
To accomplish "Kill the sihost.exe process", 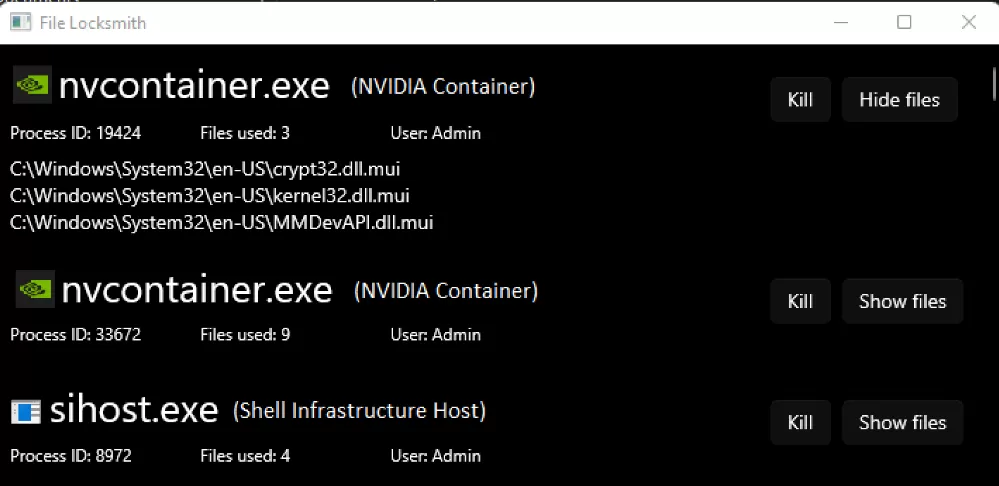I will click(x=800, y=422).
